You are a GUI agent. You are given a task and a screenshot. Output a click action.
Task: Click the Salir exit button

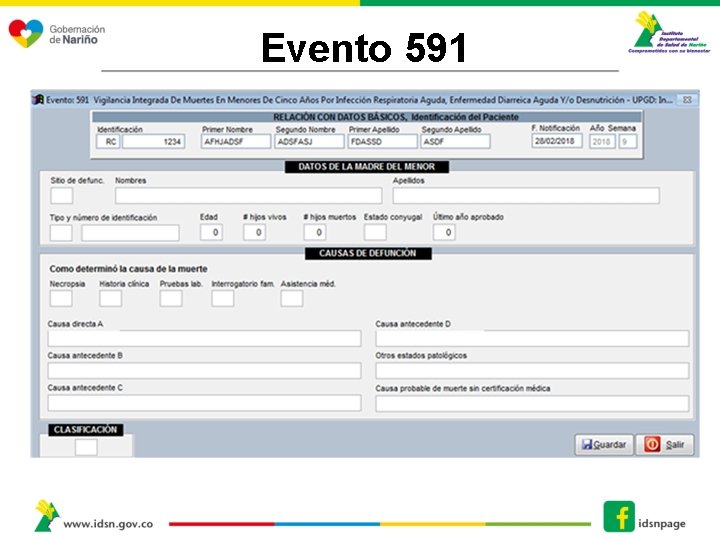[x=665, y=444]
